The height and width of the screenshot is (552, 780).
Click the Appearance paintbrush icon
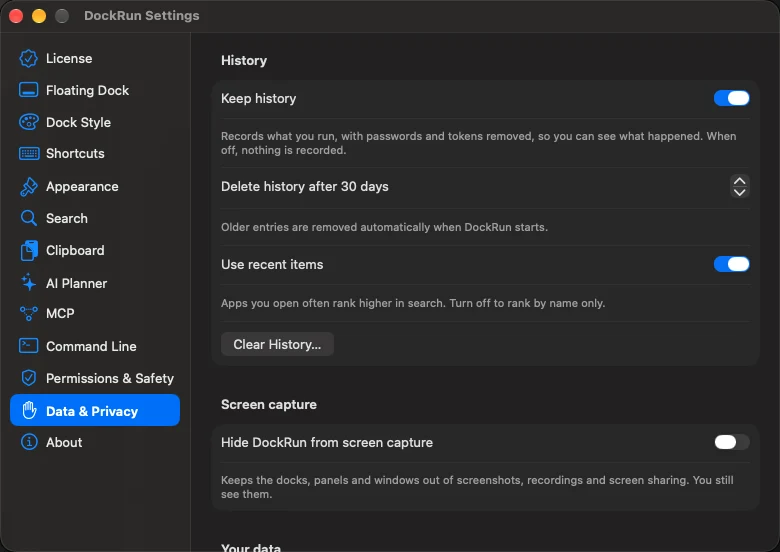pyautogui.click(x=28, y=186)
